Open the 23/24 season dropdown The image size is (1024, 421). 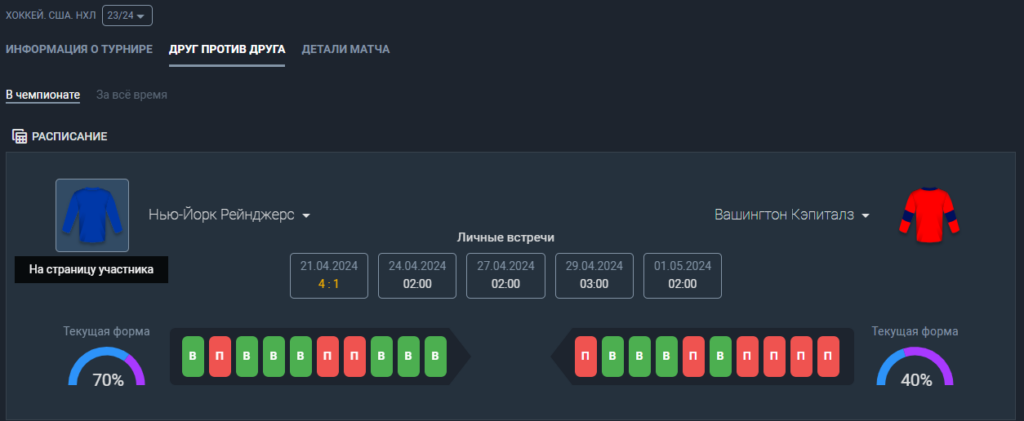pyautogui.click(x=127, y=15)
